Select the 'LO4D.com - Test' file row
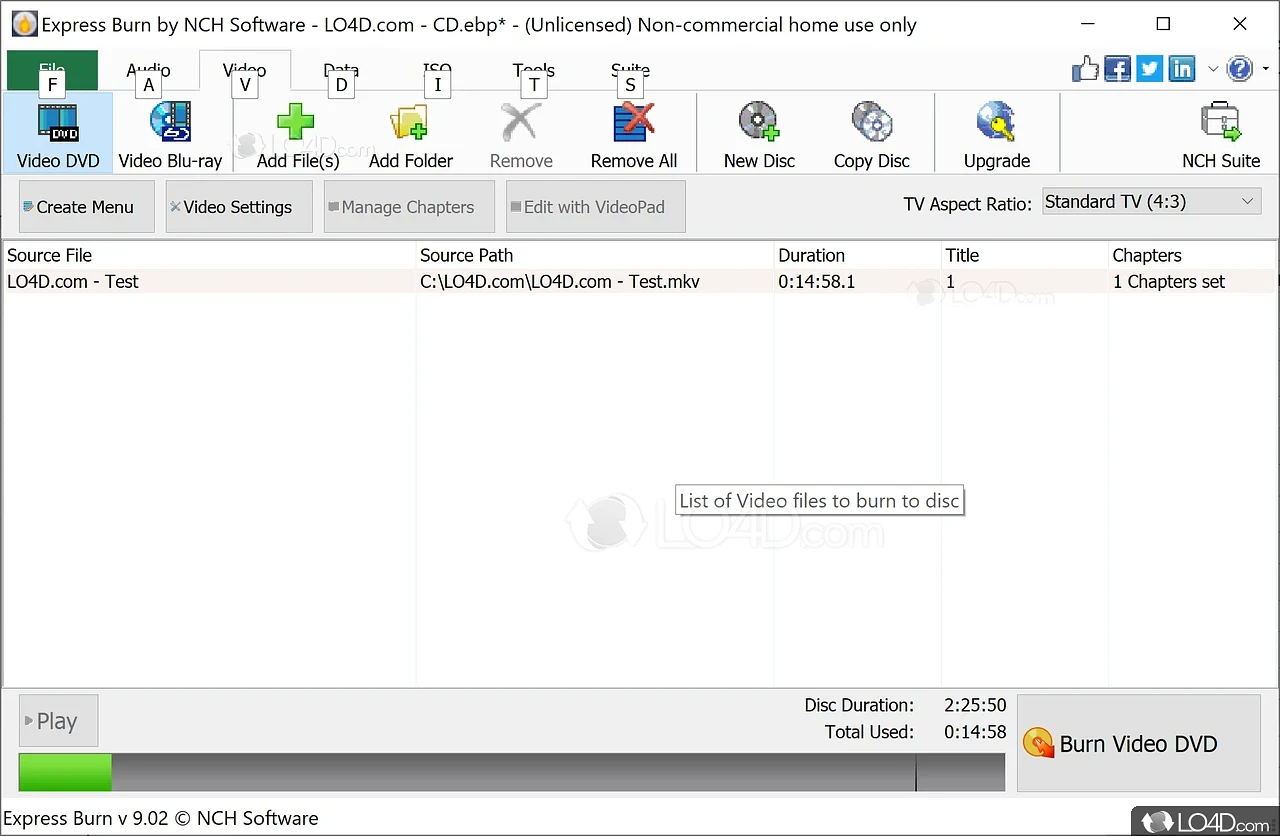This screenshot has width=1280, height=836. [640, 282]
